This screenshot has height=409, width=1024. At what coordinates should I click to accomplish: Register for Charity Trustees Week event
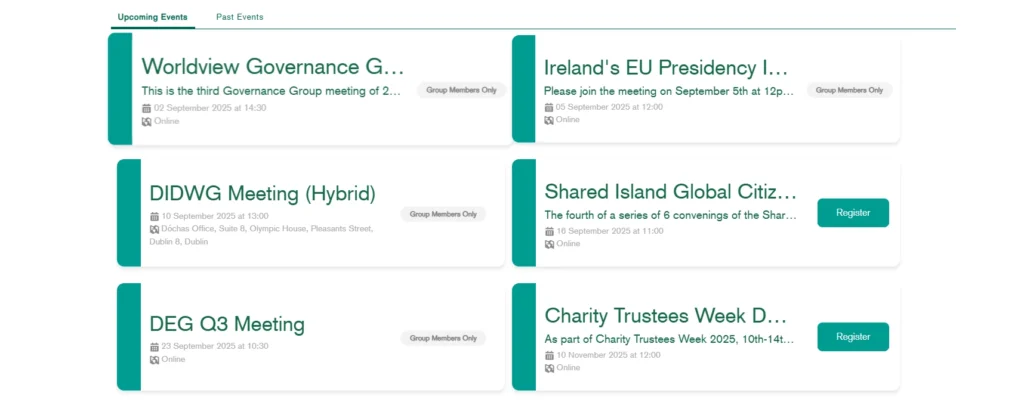pos(852,337)
